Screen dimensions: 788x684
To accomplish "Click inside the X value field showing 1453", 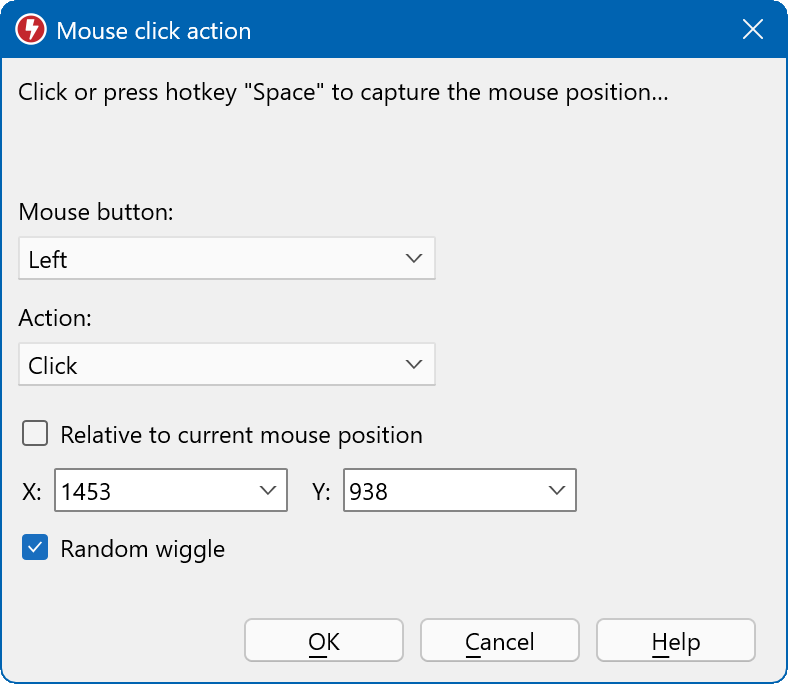I will [x=150, y=491].
